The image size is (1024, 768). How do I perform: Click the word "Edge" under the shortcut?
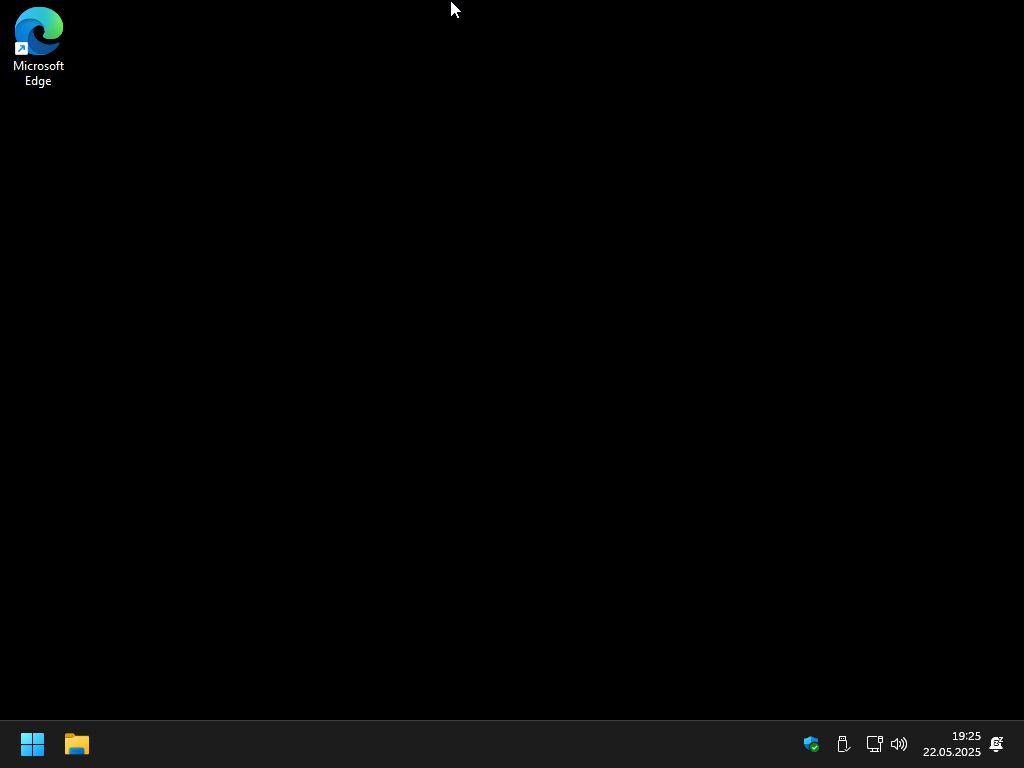click(x=38, y=81)
